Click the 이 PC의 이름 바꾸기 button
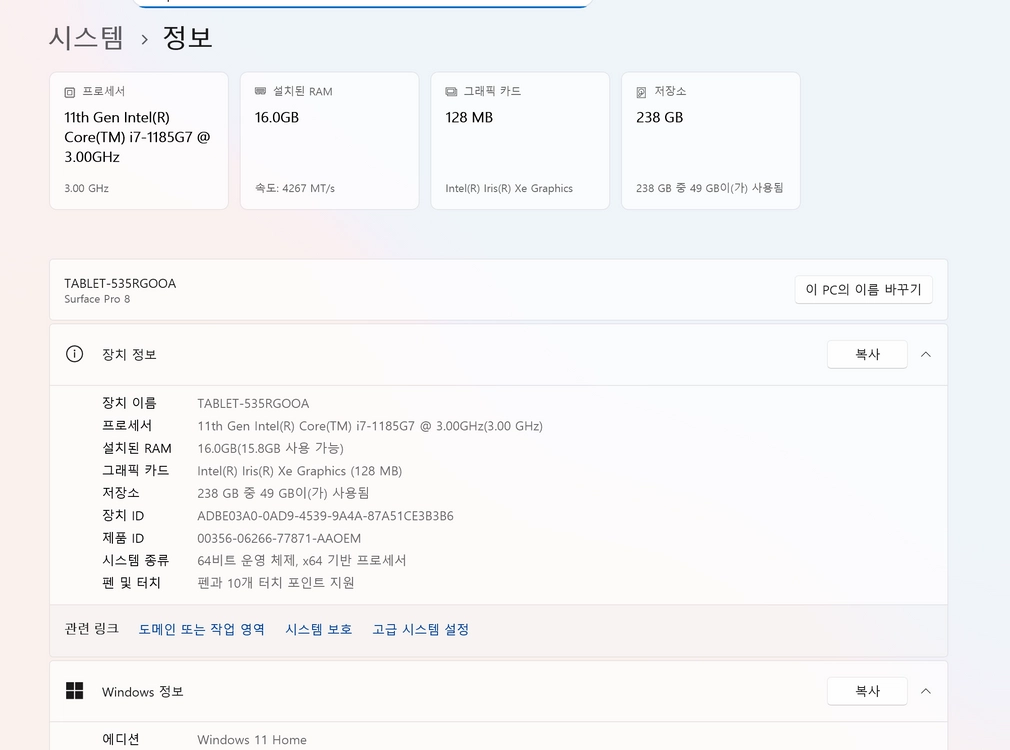 [863, 290]
